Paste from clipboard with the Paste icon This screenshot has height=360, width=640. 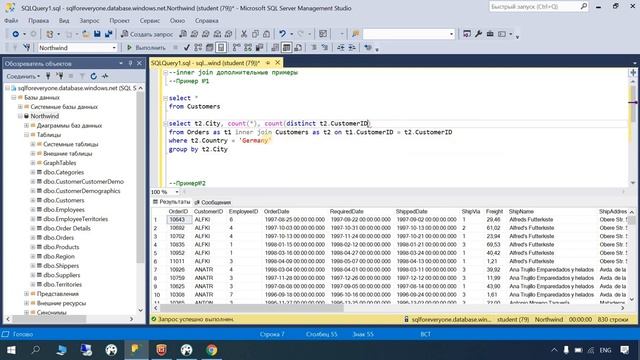[x=266, y=34]
